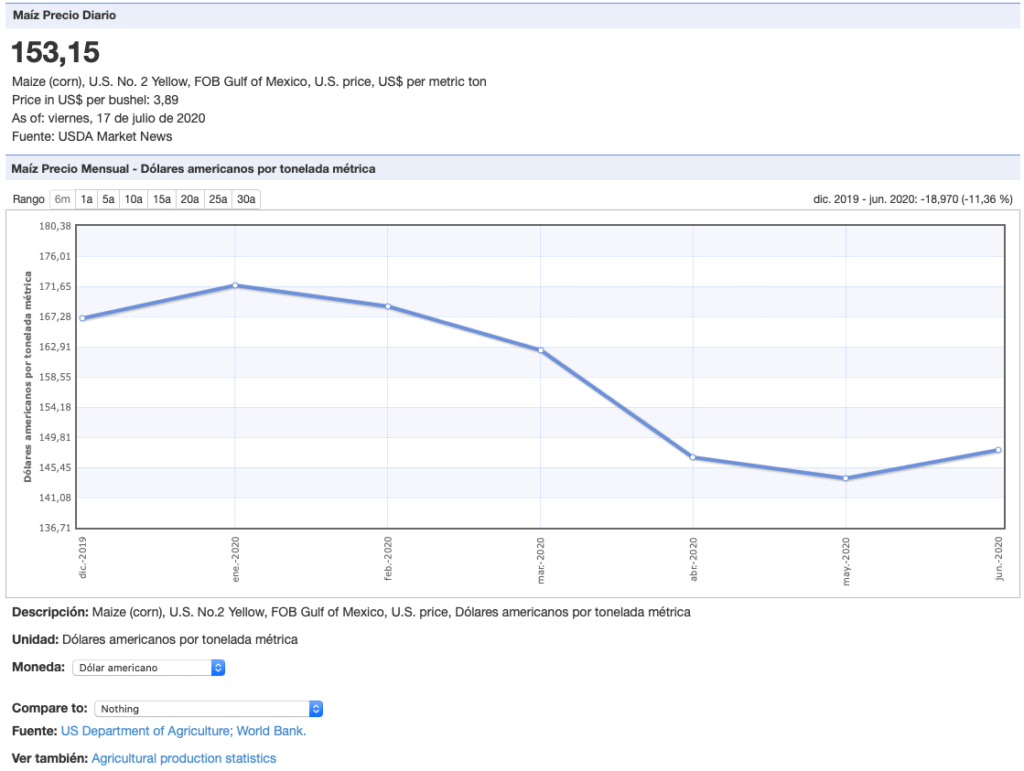Screen dimensions: 1024x771
Task: Select the jun.-2020 final data point
Action: [998, 450]
